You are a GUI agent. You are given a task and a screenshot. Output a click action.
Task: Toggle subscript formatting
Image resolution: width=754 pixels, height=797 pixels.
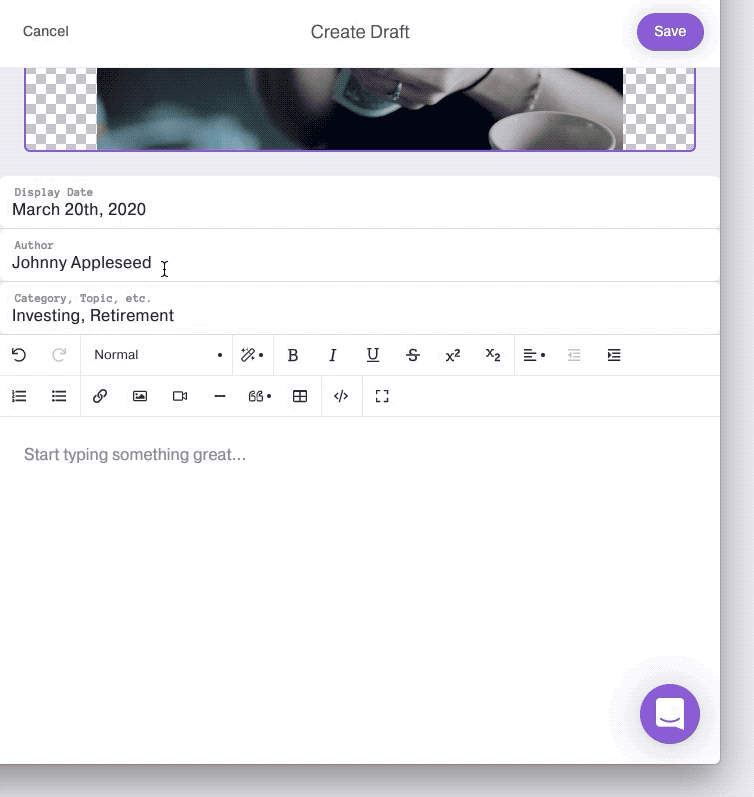pyautogui.click(x=493, y=355)
